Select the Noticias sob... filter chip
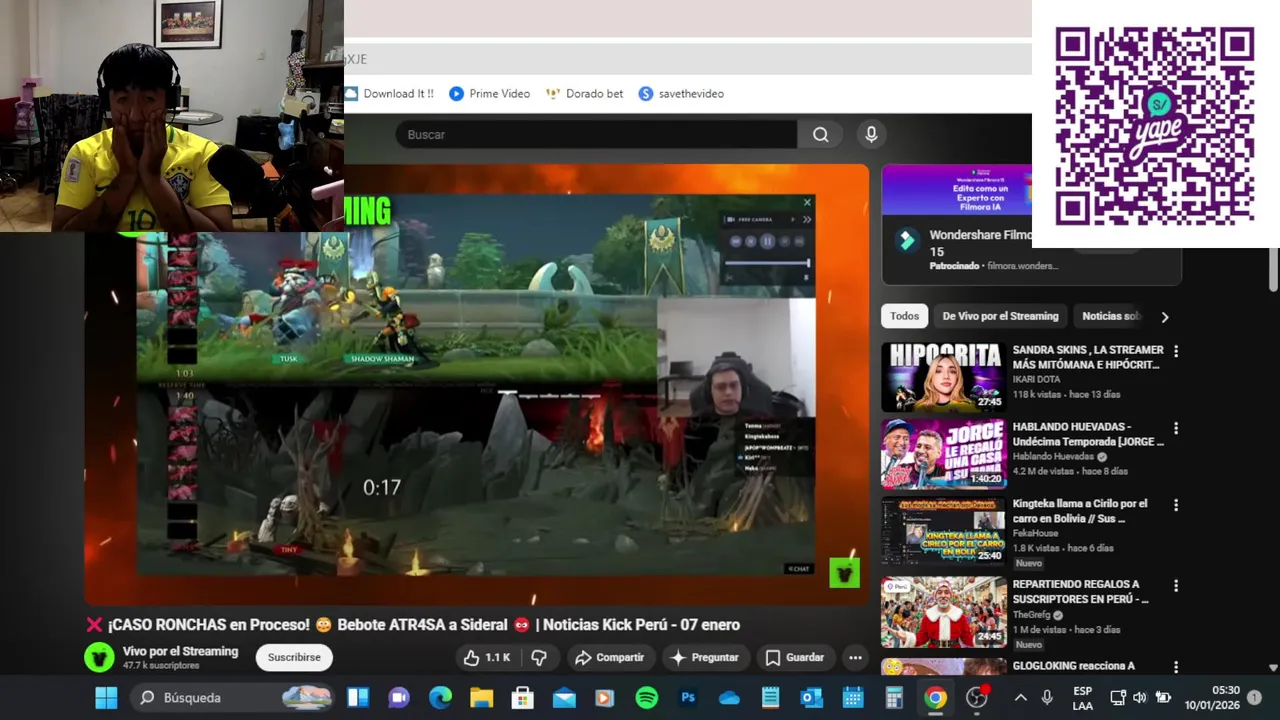The height and width of the screenshot is (720, 1280). pos(1111,316)
